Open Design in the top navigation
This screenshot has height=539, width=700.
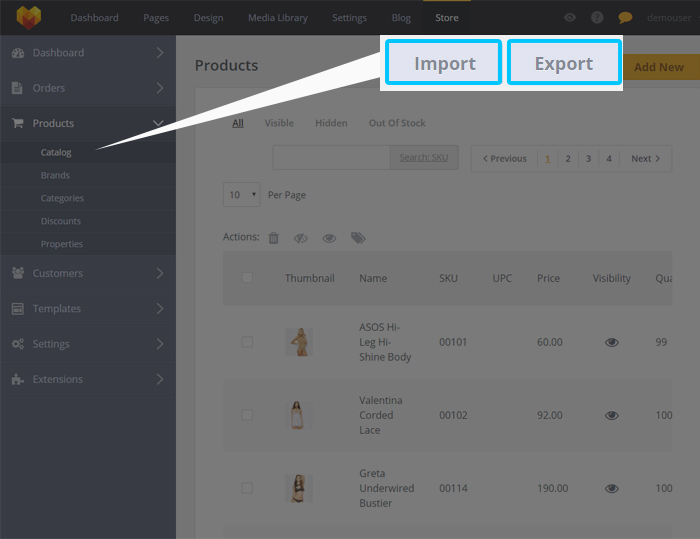[x=208, y=18]
